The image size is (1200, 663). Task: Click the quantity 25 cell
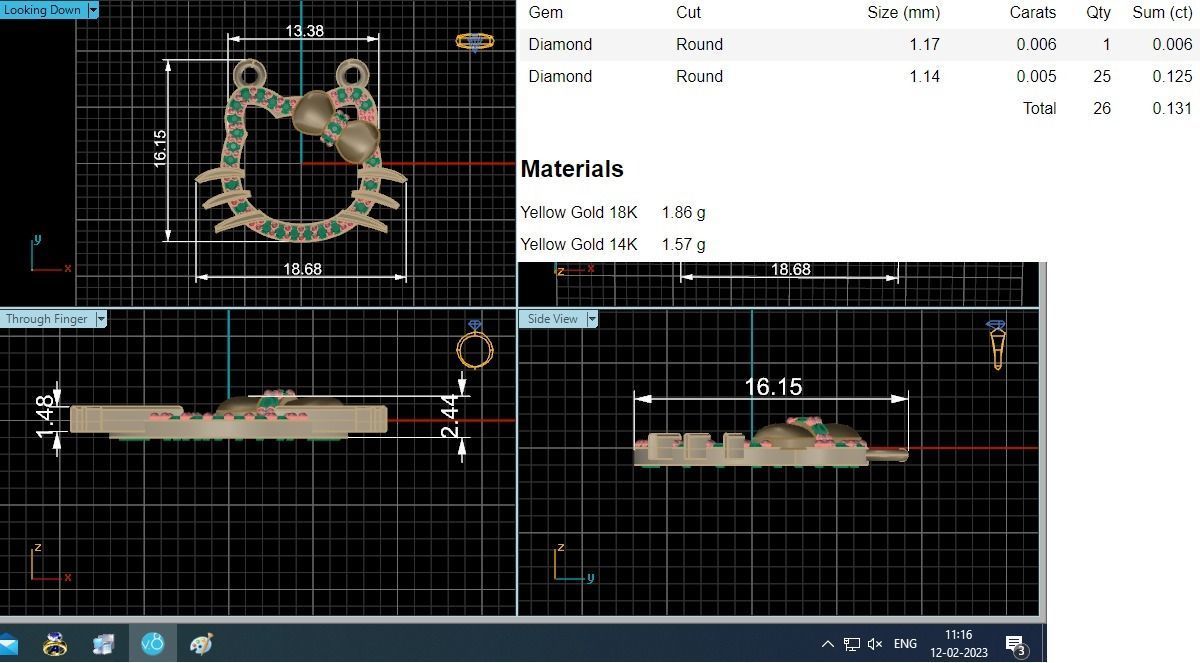point(1102,76)
